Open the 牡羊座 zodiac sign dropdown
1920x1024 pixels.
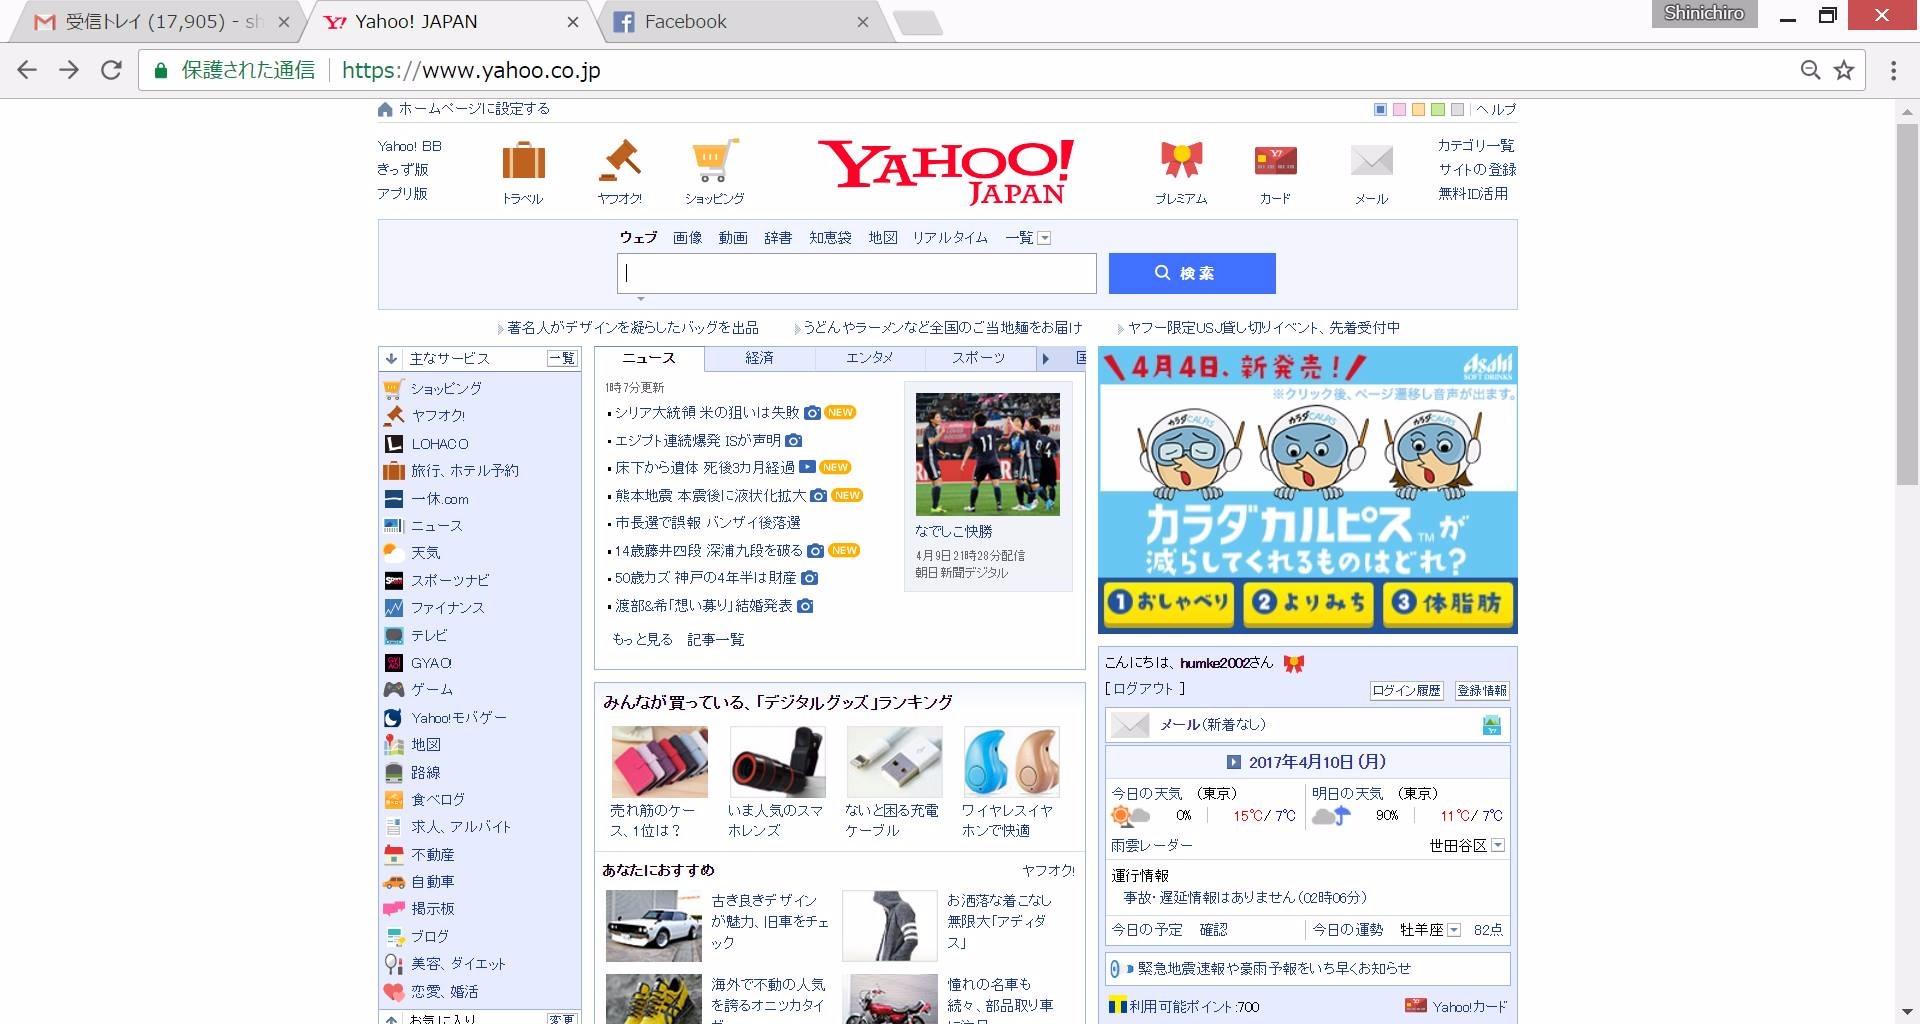(1454, 930)
